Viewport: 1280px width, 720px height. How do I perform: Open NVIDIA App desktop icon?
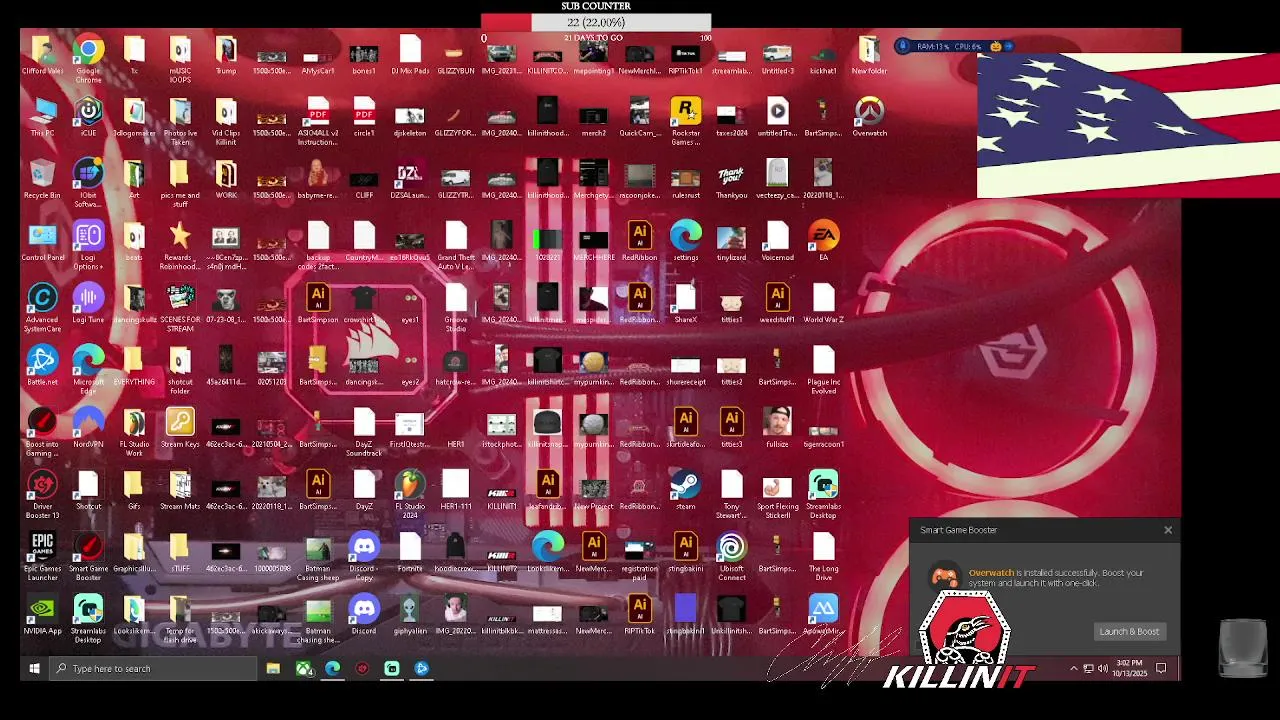click(42, 614)
